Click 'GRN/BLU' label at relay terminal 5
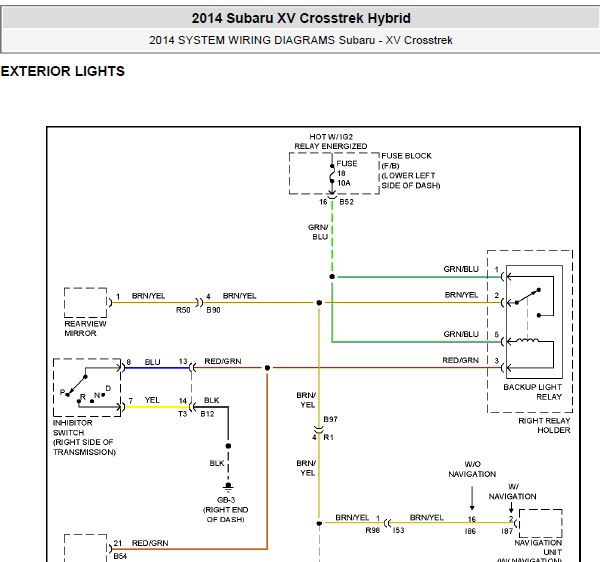600x562 pixels. click(x=461, y=334)
